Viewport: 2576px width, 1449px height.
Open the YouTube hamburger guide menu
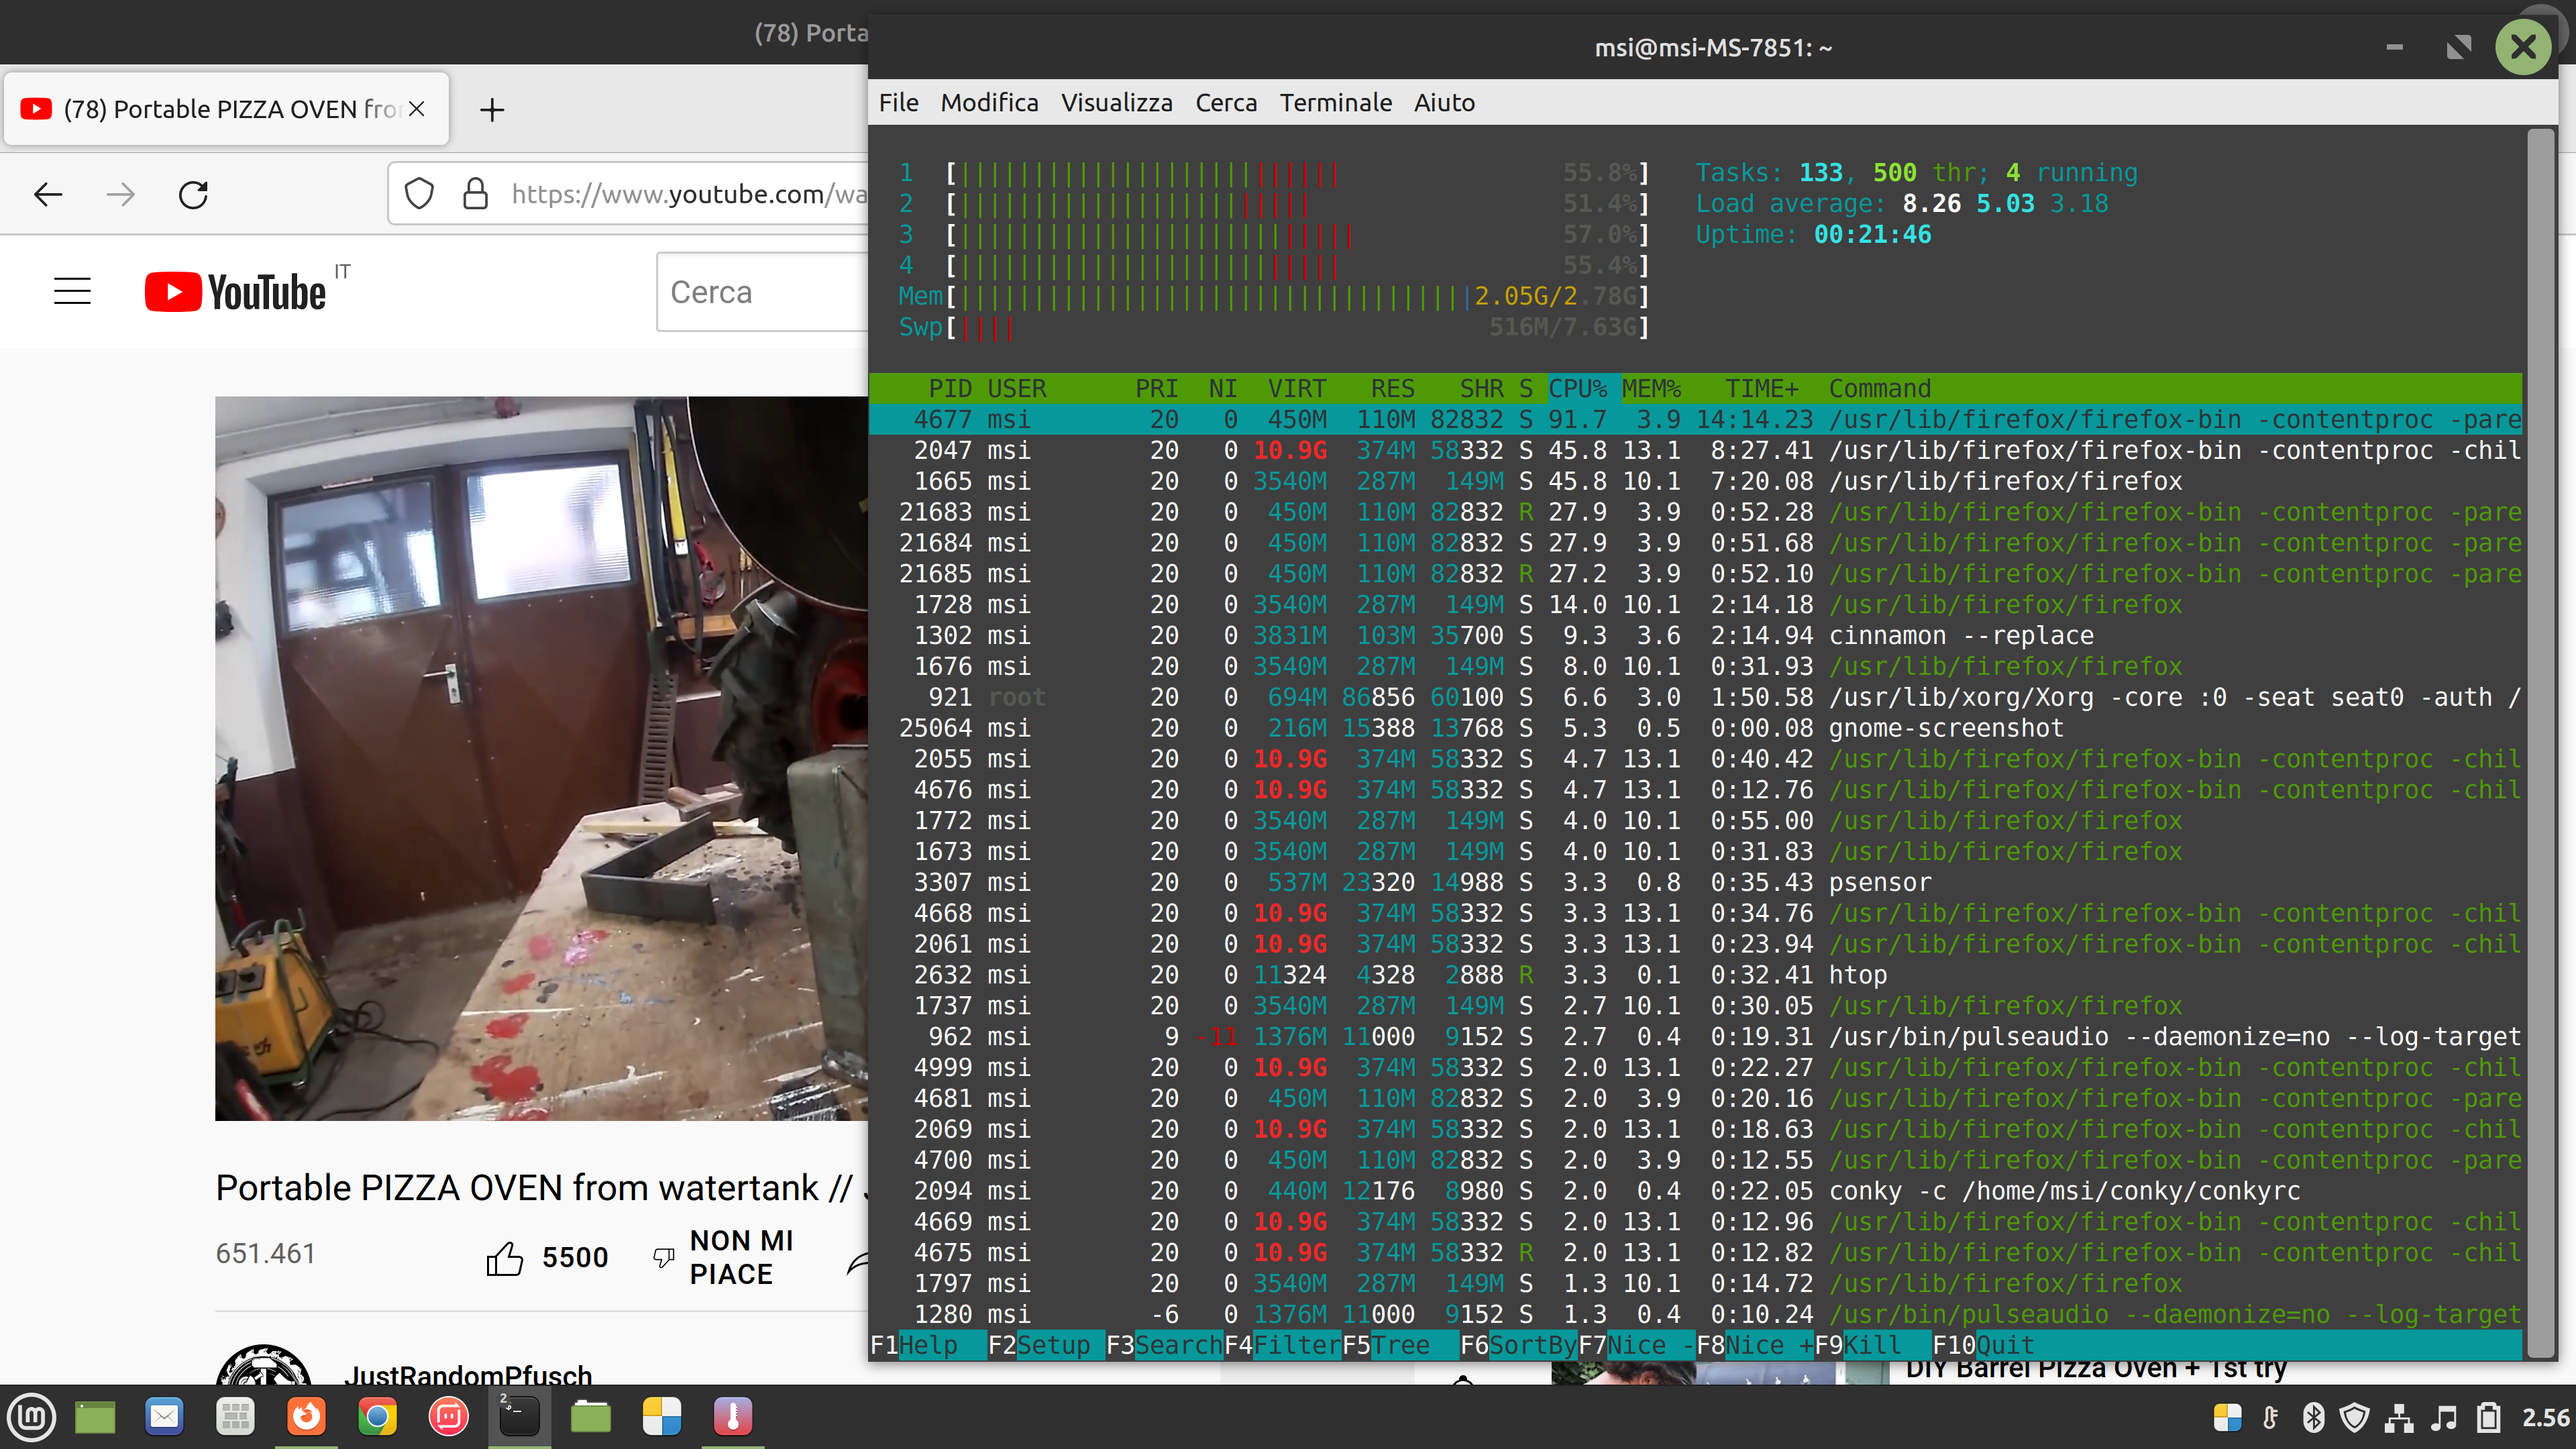pyautogui.click(x=72, y=291)
